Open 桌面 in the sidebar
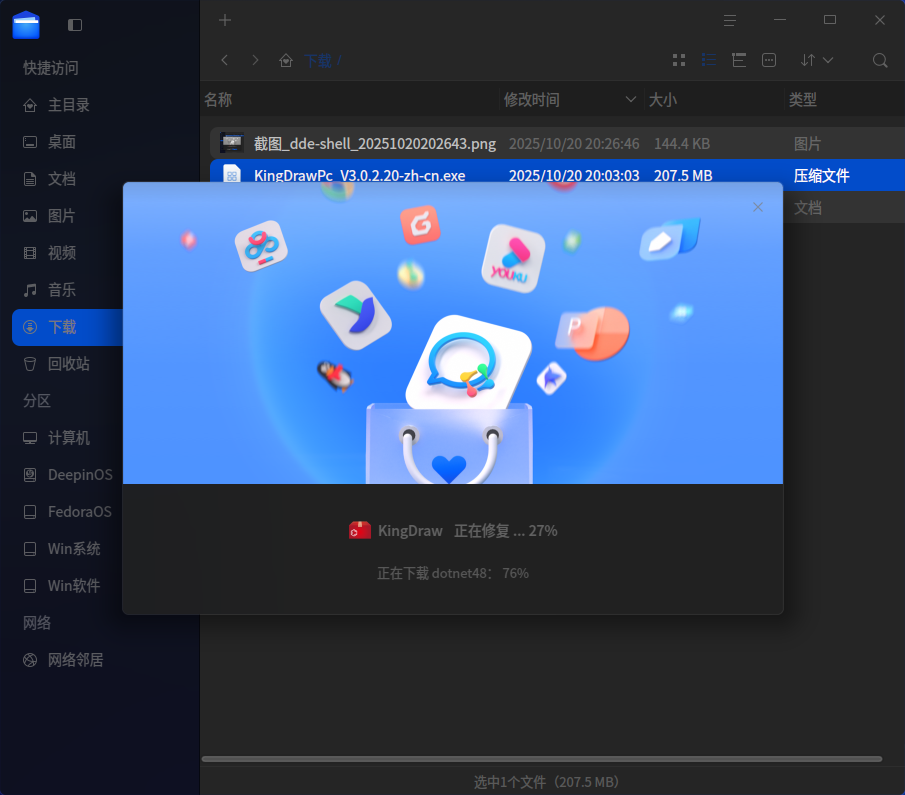 coord(62,142)
